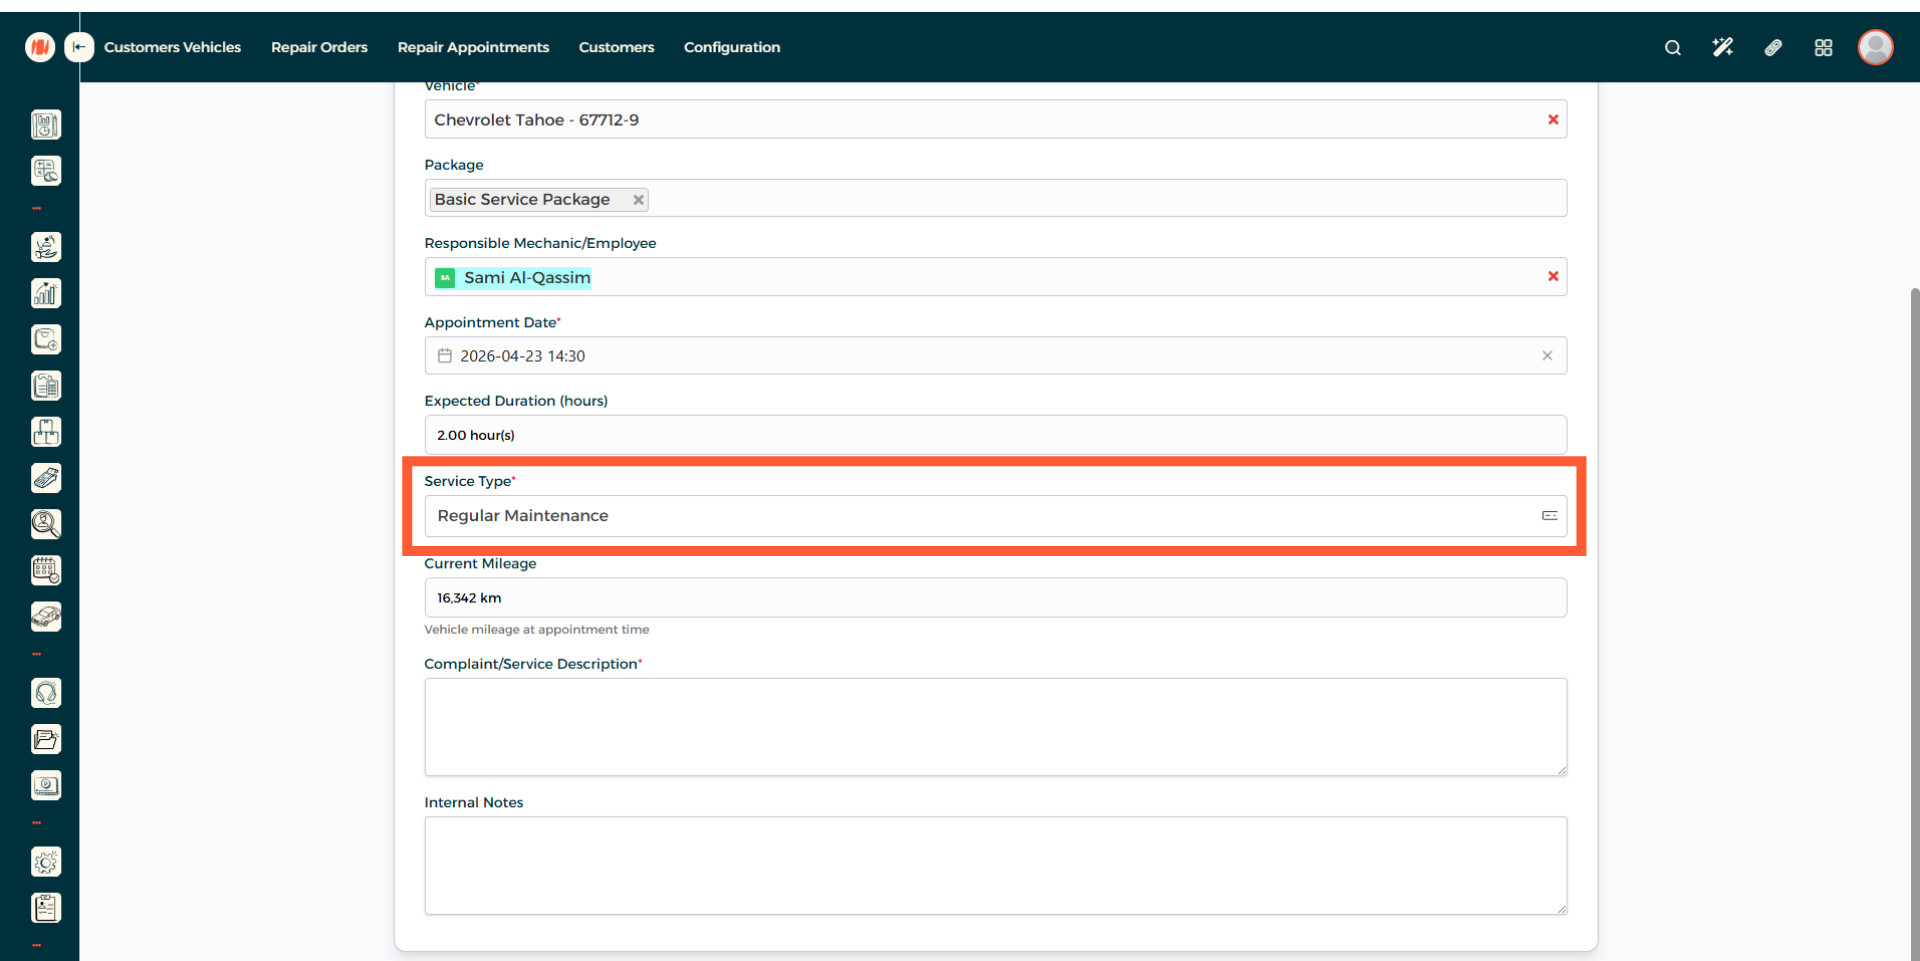Viewport: 1920px width, 961px height.
Task: Click the search magnifier in top bar
Action: (x=1672, y=47)
